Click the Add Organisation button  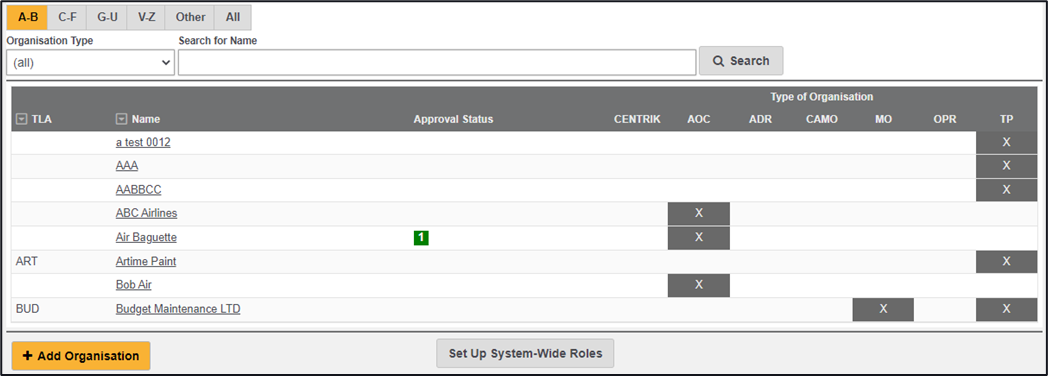pyautogui.click(x=81, y=356)
